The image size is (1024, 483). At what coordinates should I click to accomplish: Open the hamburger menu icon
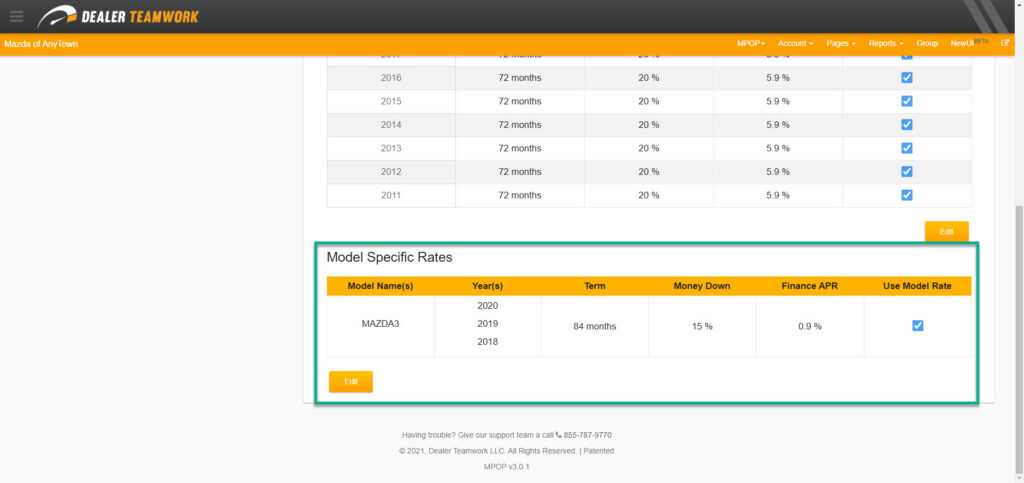pyautogui.click(x=16, y=16)
